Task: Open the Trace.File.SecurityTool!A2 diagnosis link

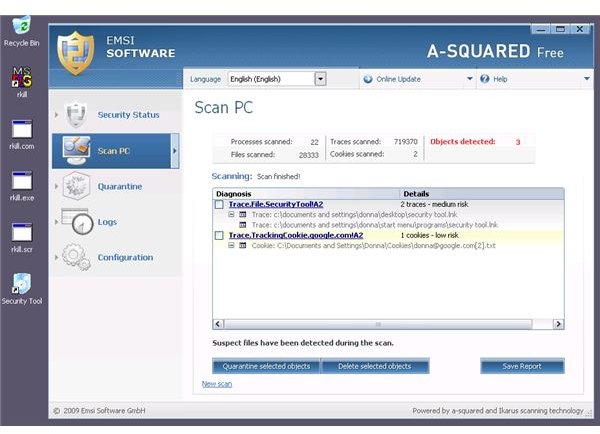Action: point(276,204)
